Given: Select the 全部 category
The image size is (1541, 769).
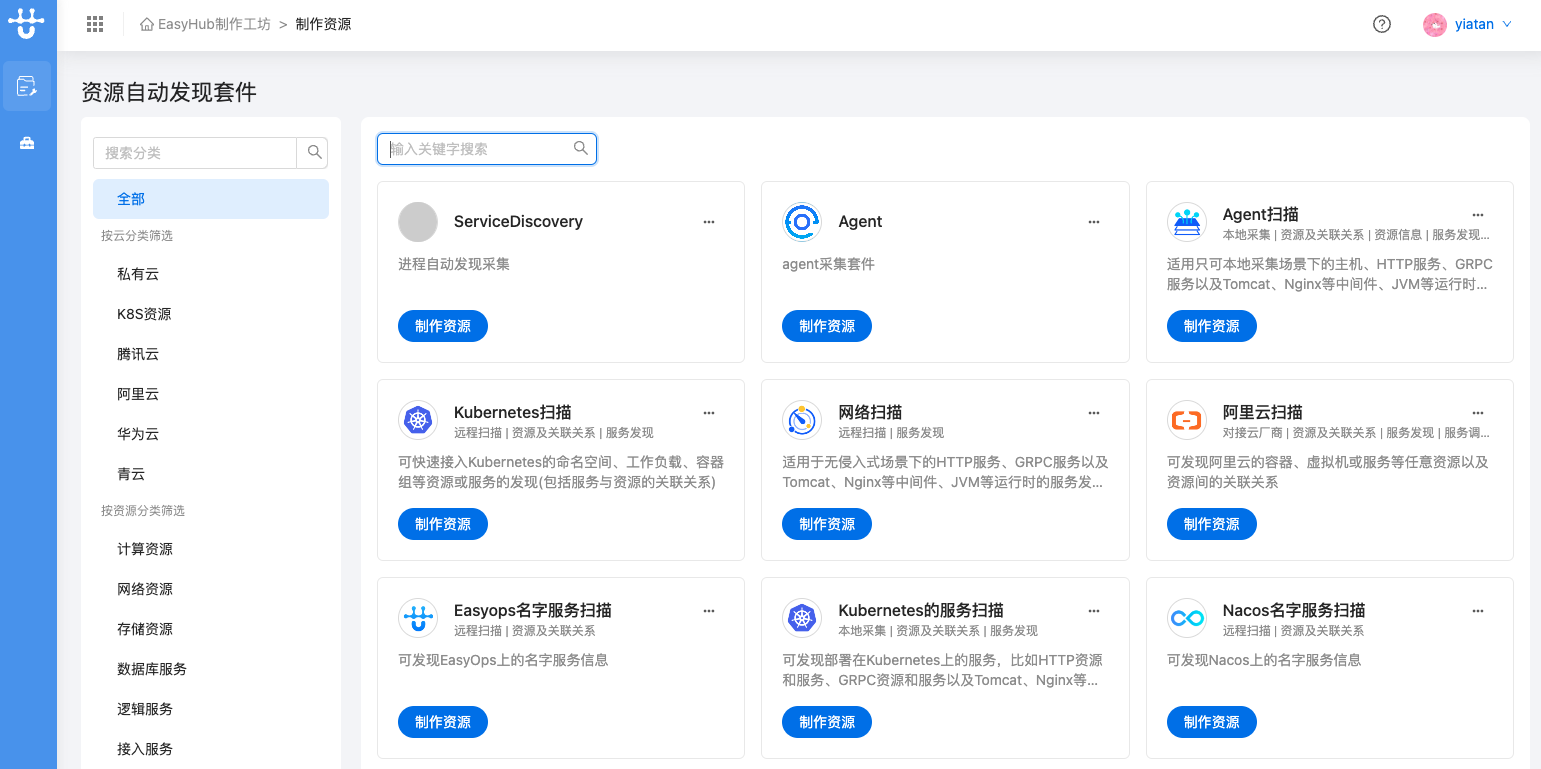Looking at the screenshot, I should click(211, 199).
